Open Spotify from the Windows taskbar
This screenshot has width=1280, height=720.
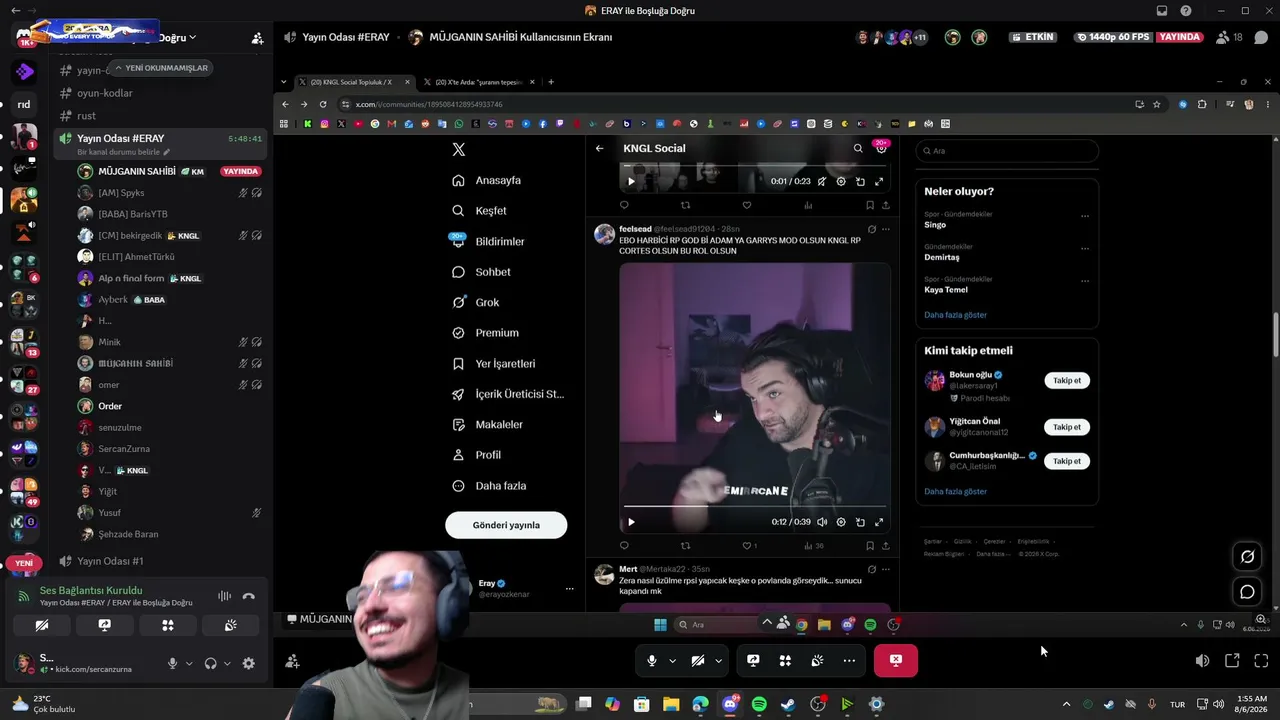pos(759,704)
